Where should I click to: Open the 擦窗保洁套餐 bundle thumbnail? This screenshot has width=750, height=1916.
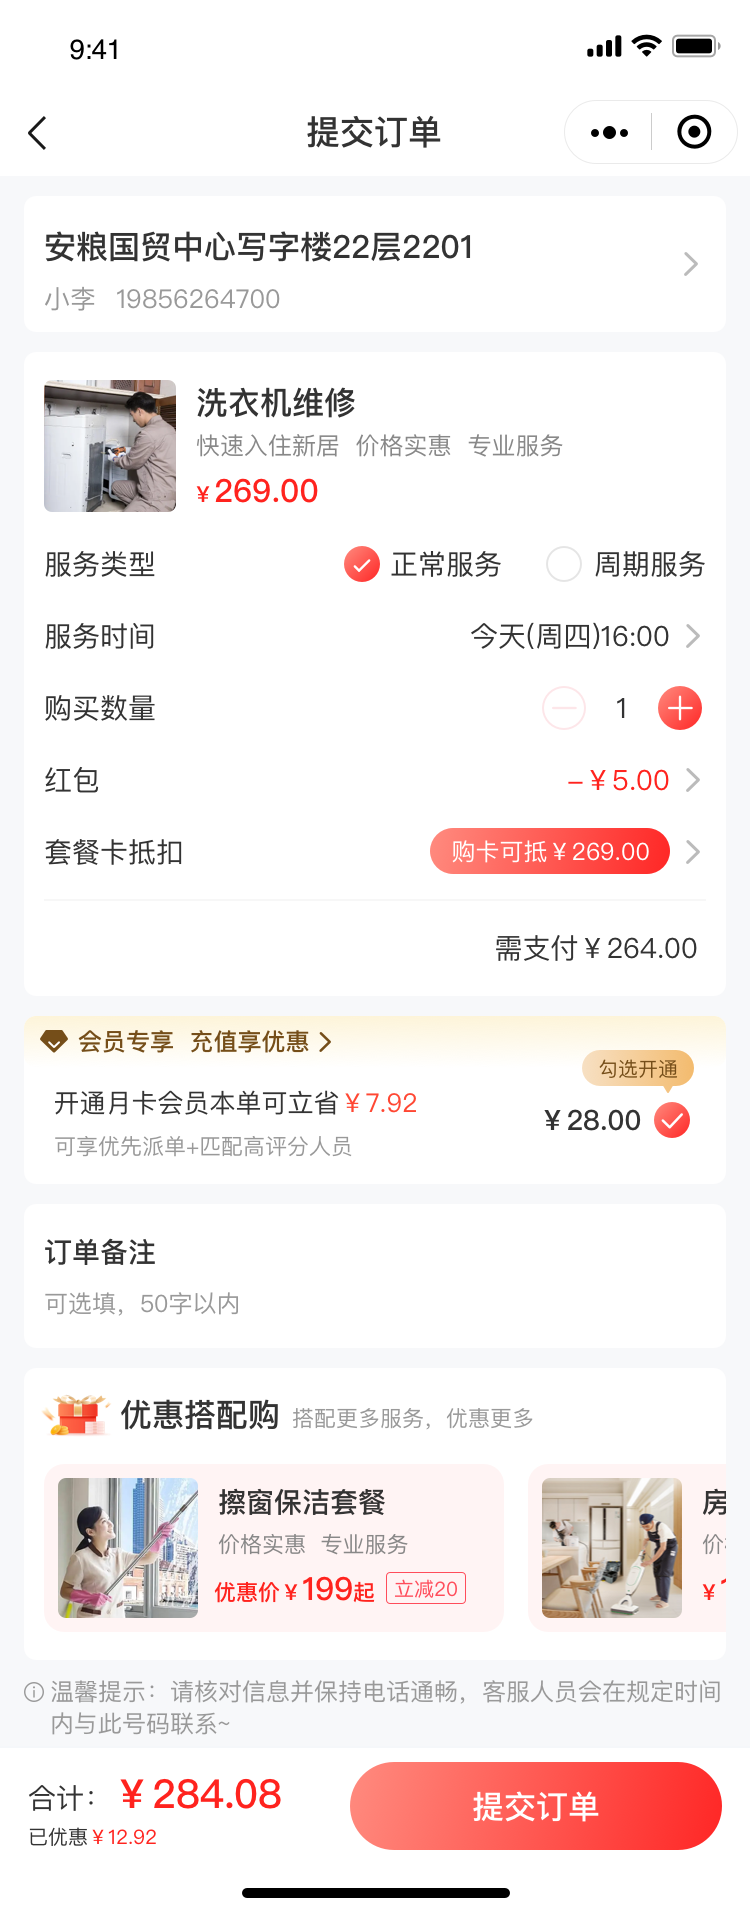[128, 1548]
